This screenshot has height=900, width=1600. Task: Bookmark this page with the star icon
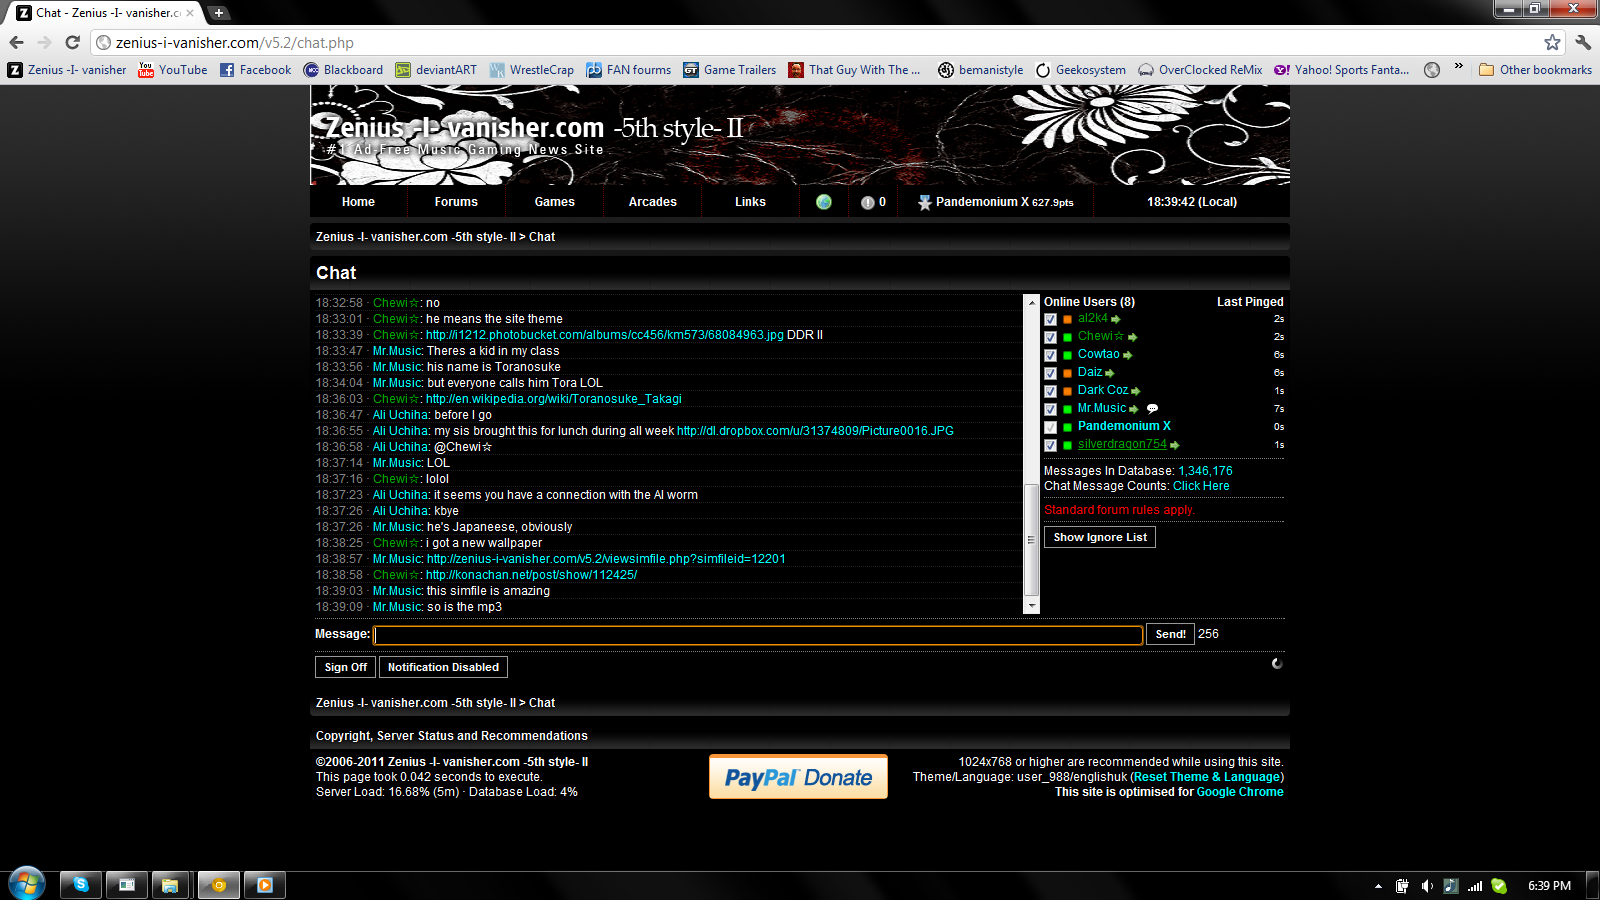[x=1552, y=42]
